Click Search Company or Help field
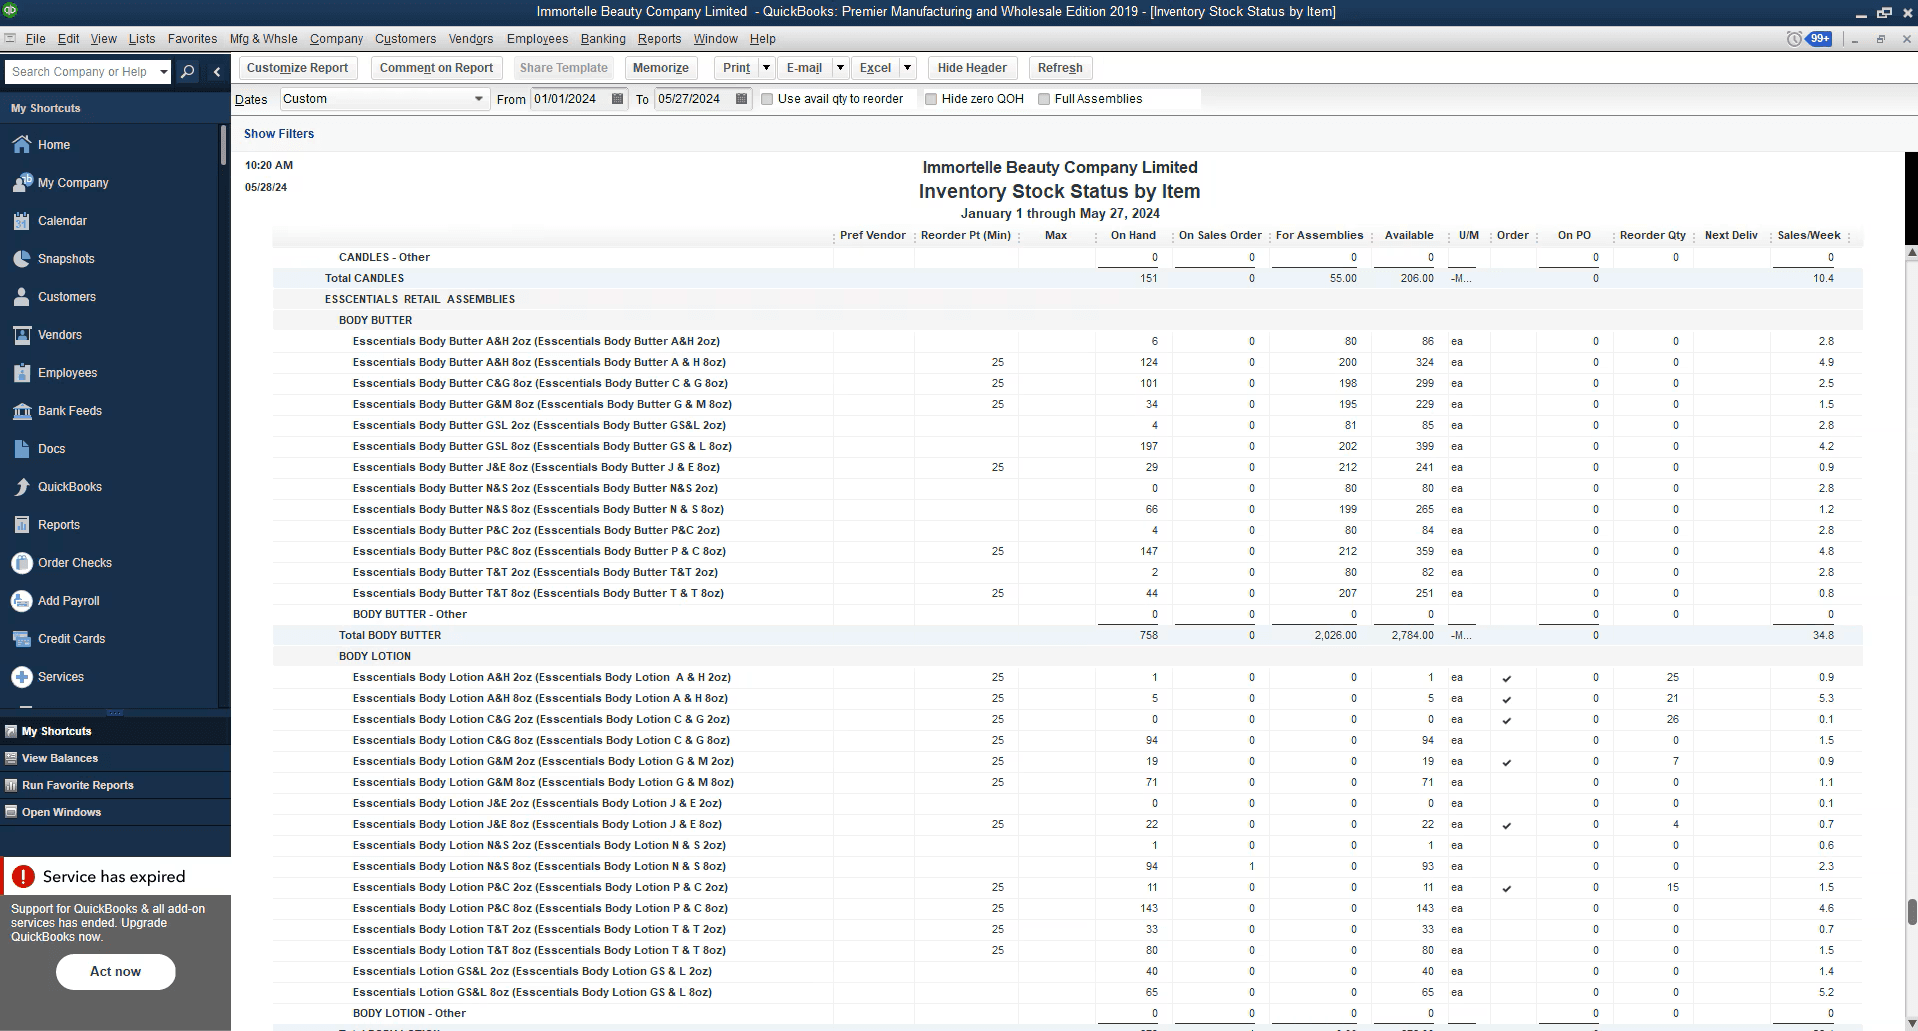1918x1031 pixels. pos(80,72)
